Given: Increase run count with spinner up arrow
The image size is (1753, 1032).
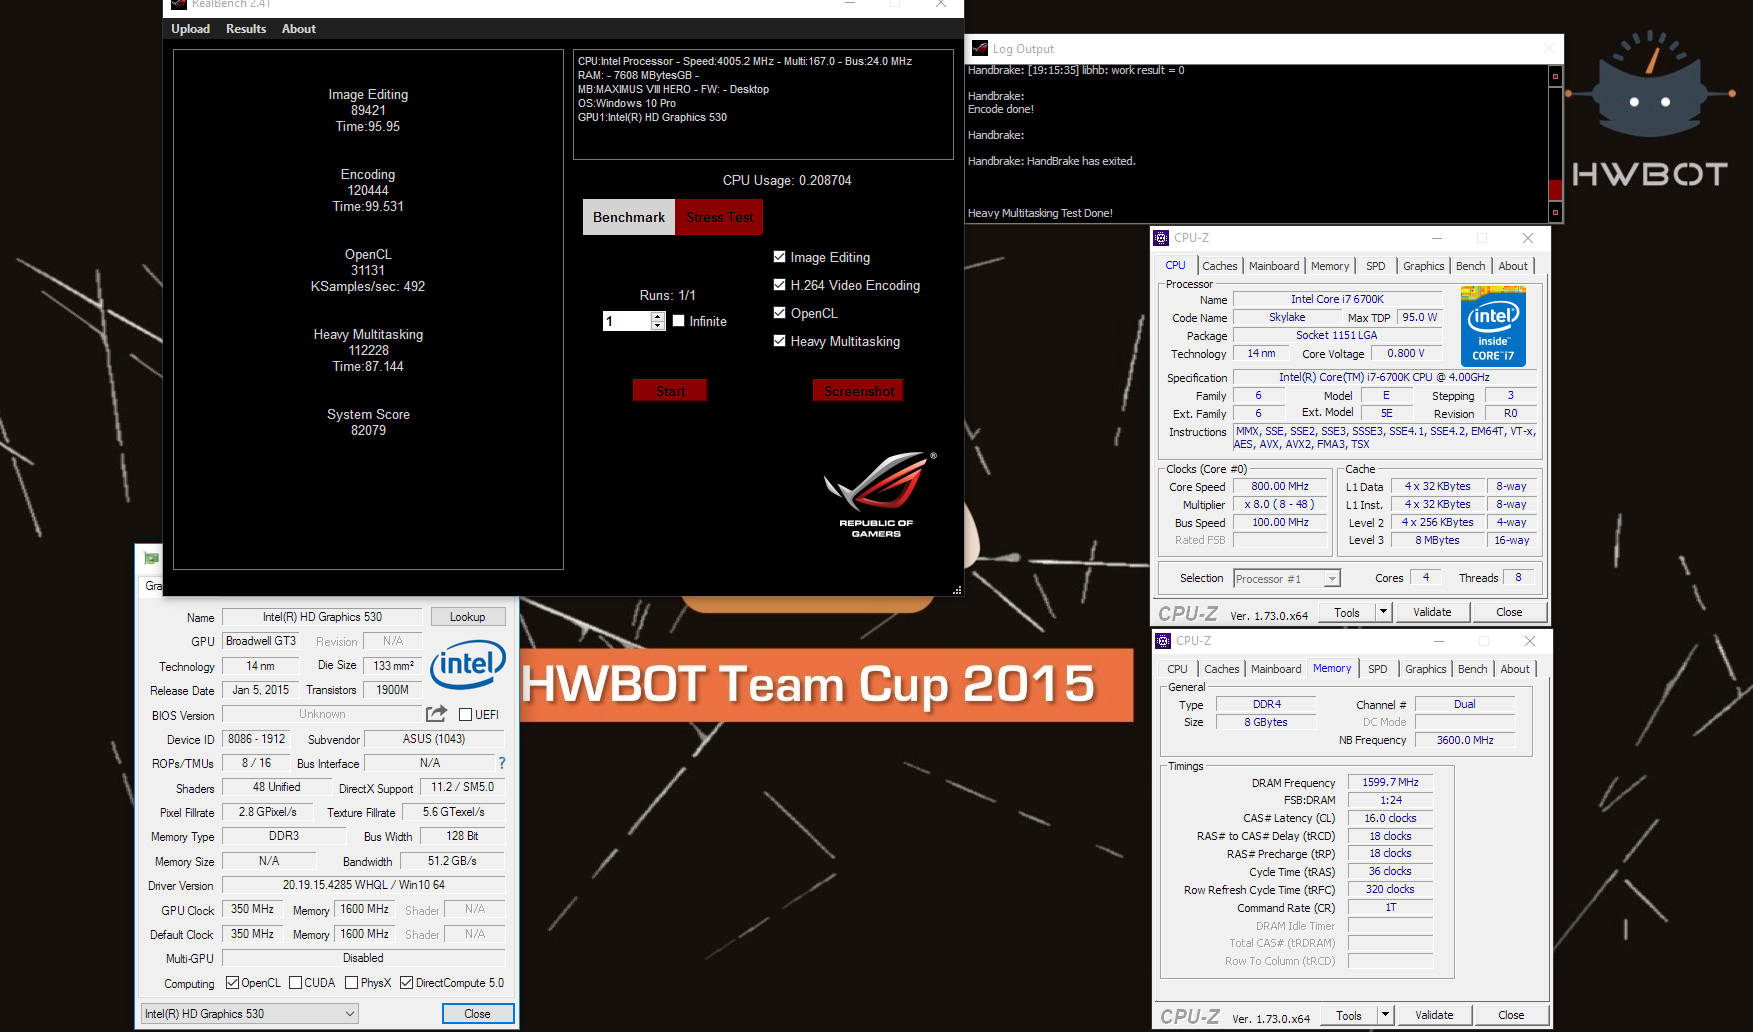Looking at the screenshot, I should 657,316.
